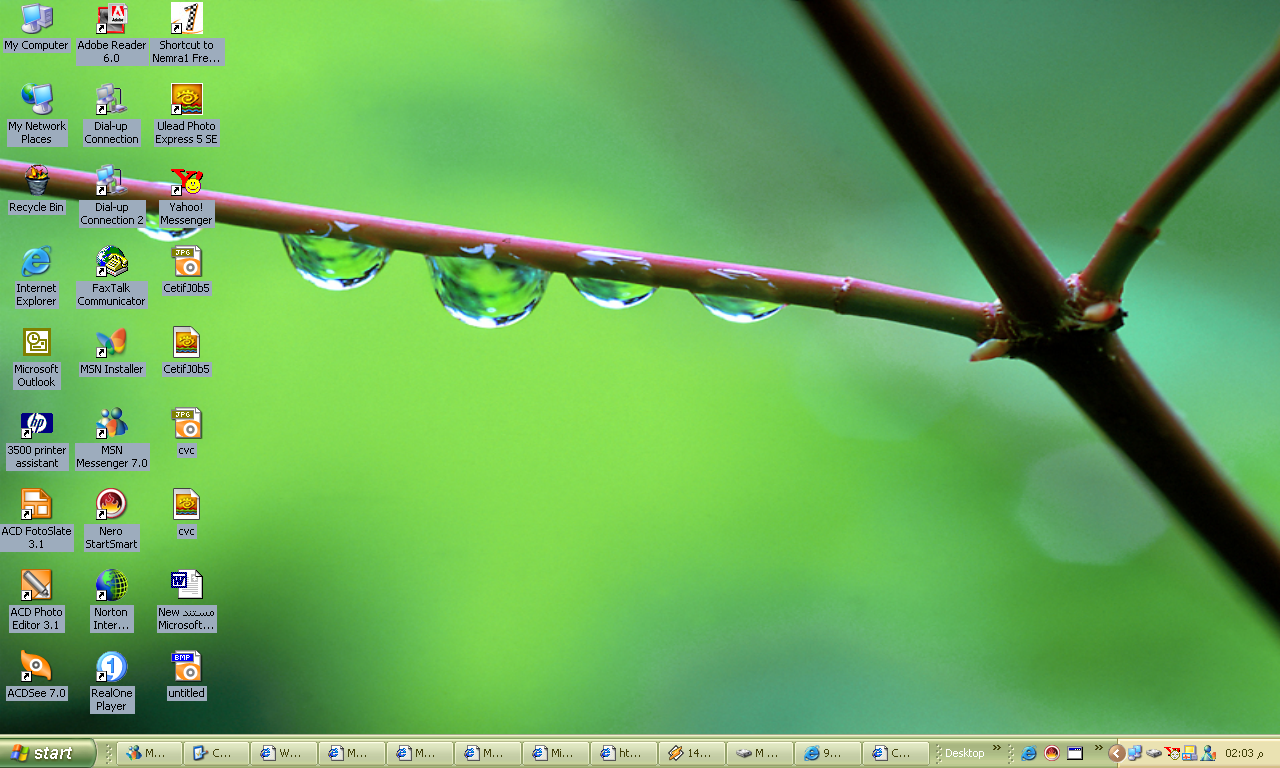This screenshot has width=1280, height=768.
Task: Select the Shortcut to Nemra1 Fre… icon
Action: 187,34
